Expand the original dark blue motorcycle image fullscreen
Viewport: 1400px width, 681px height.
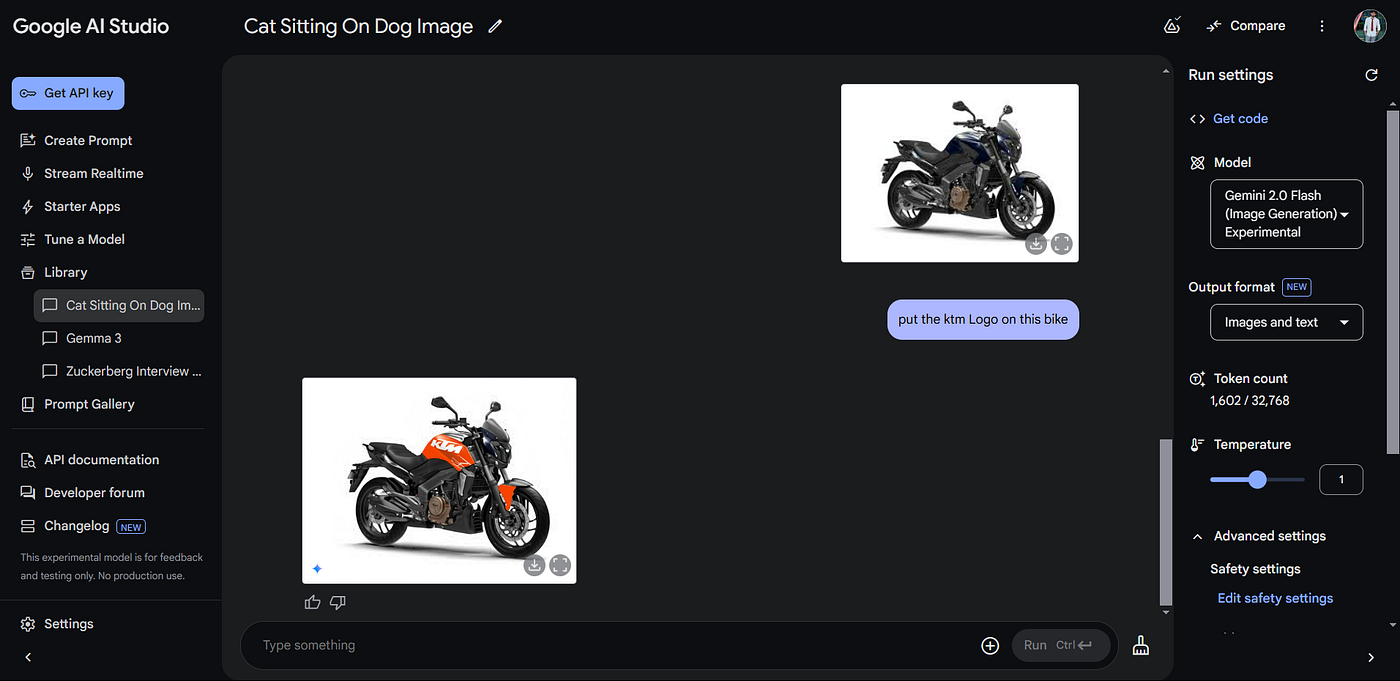(1062, 244)
